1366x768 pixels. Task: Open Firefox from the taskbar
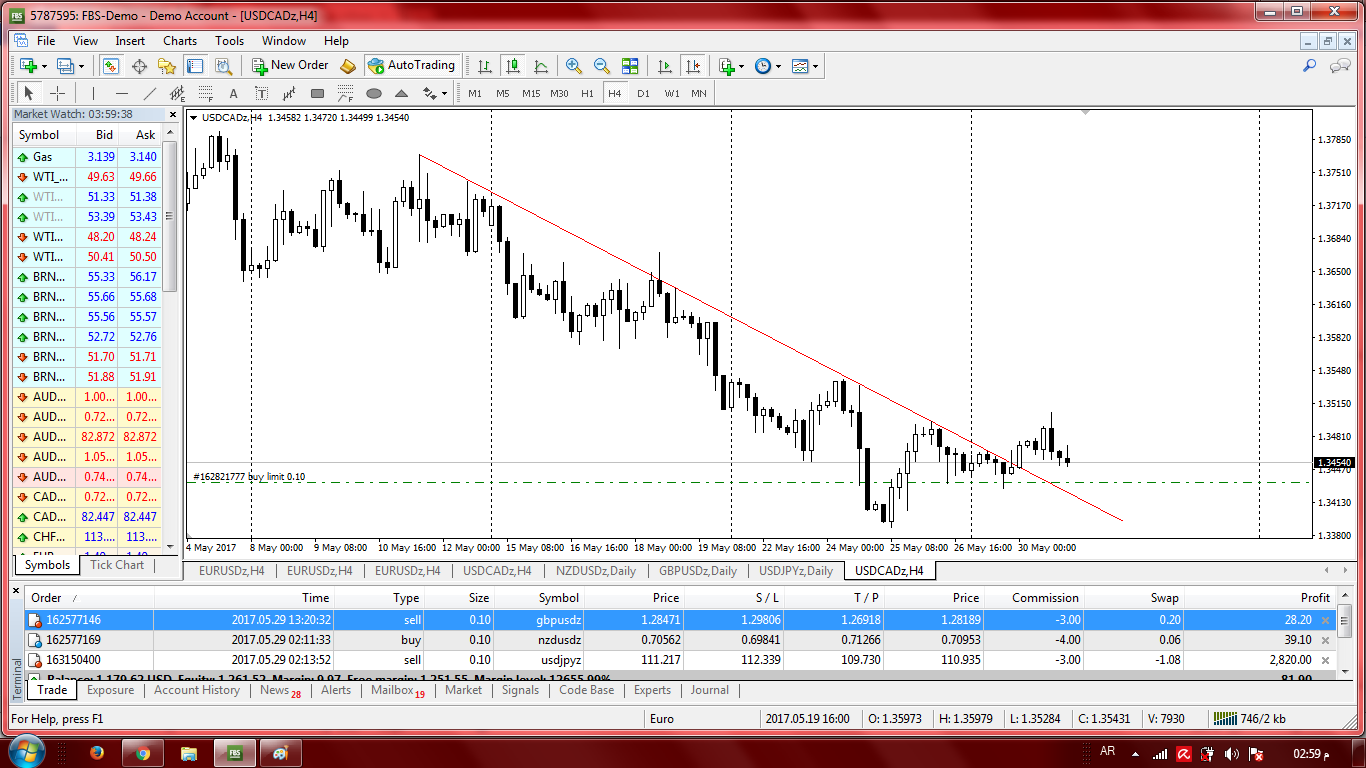tap(97, 753)
